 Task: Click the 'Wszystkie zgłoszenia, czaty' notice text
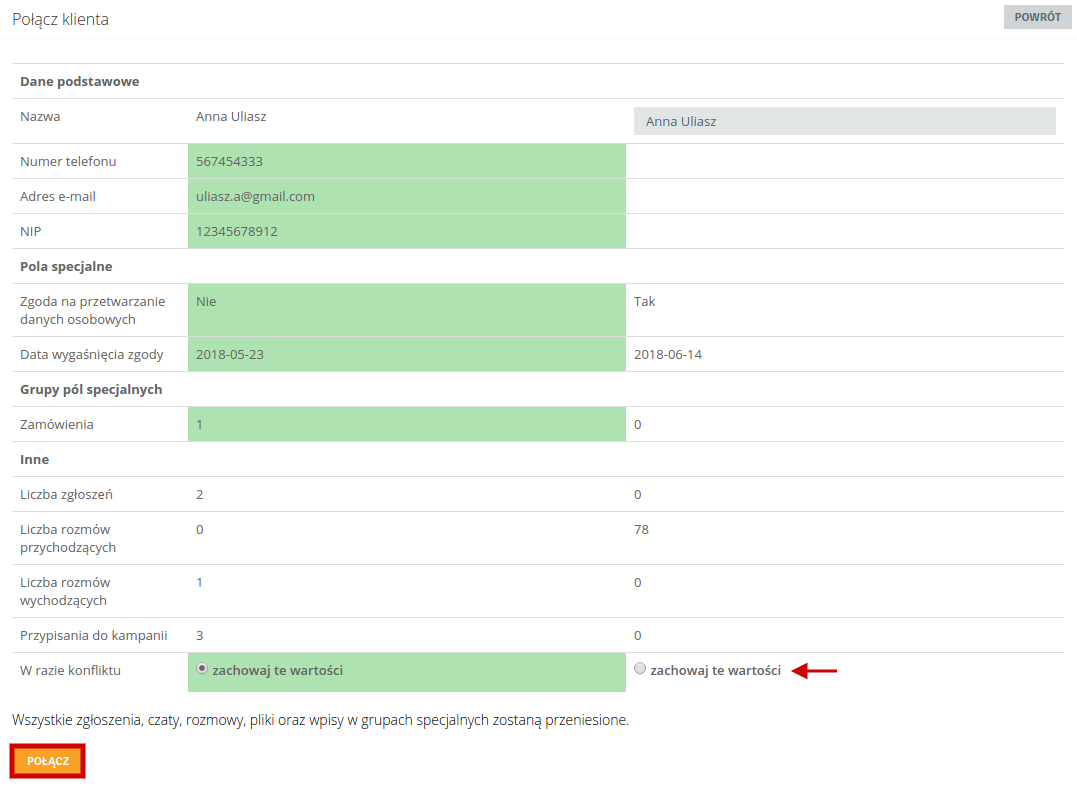(x=320, y=720)
